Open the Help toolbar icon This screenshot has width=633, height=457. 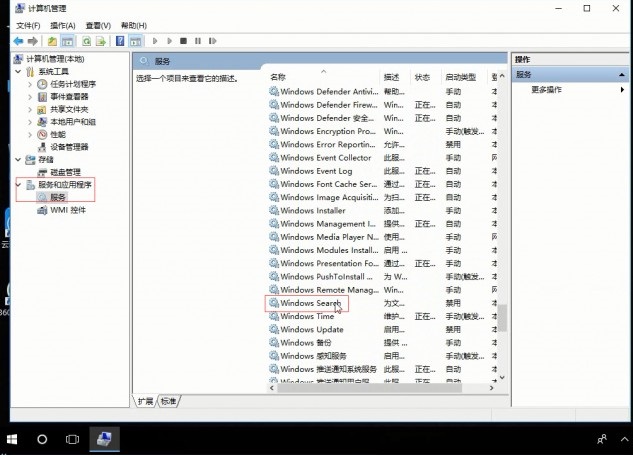point(120,41)
